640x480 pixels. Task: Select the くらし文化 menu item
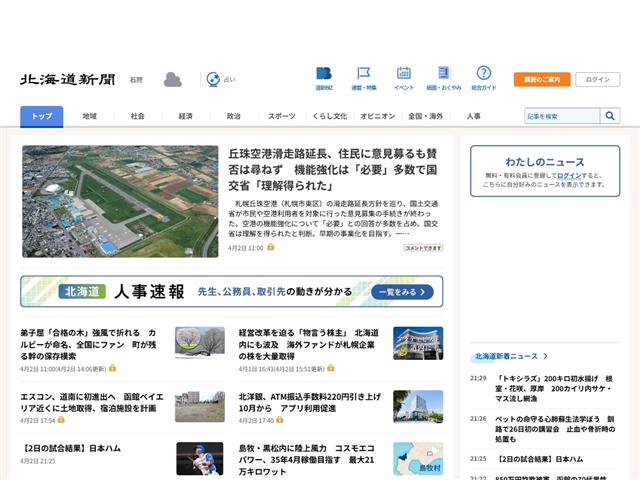point(330,116)
